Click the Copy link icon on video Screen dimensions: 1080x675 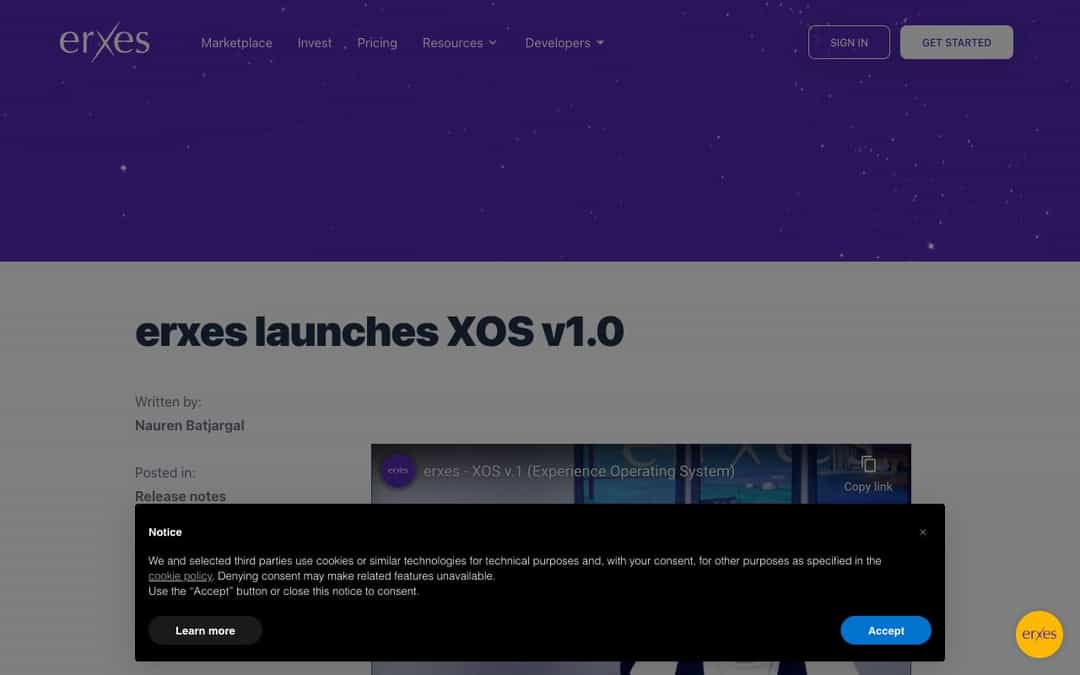[x=868, y=474]
